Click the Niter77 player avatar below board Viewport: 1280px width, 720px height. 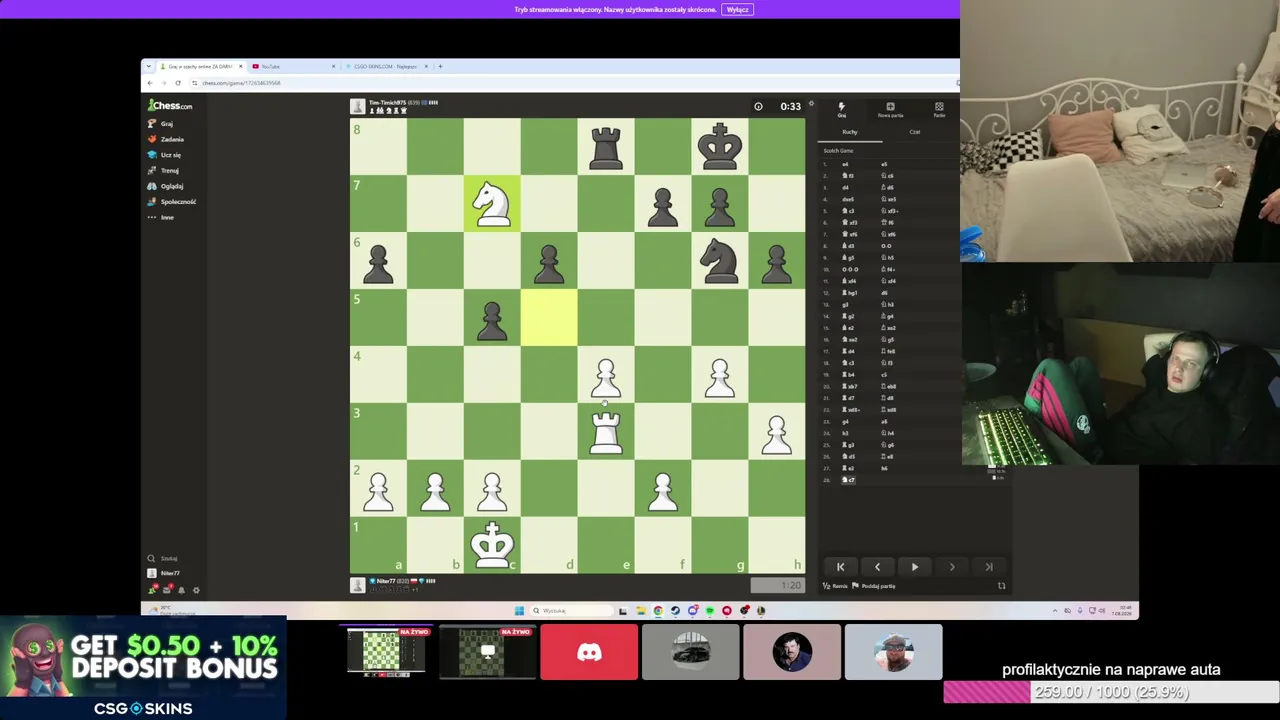(x=357, y=585)
